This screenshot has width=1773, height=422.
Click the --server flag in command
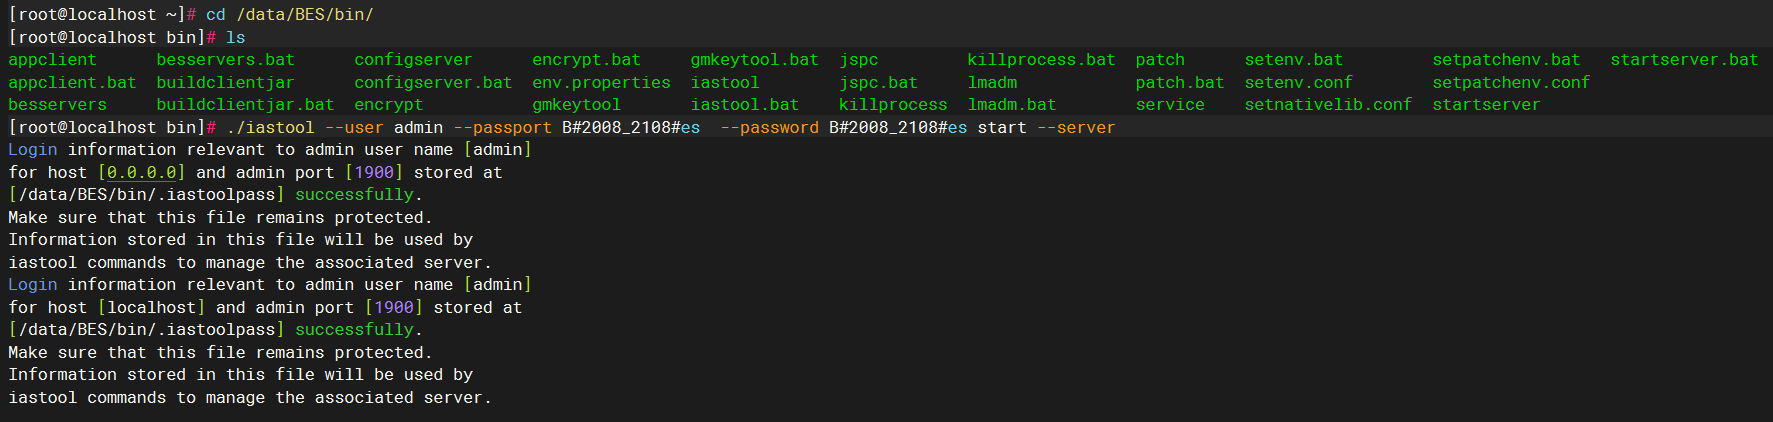(x=1076, y=128)
